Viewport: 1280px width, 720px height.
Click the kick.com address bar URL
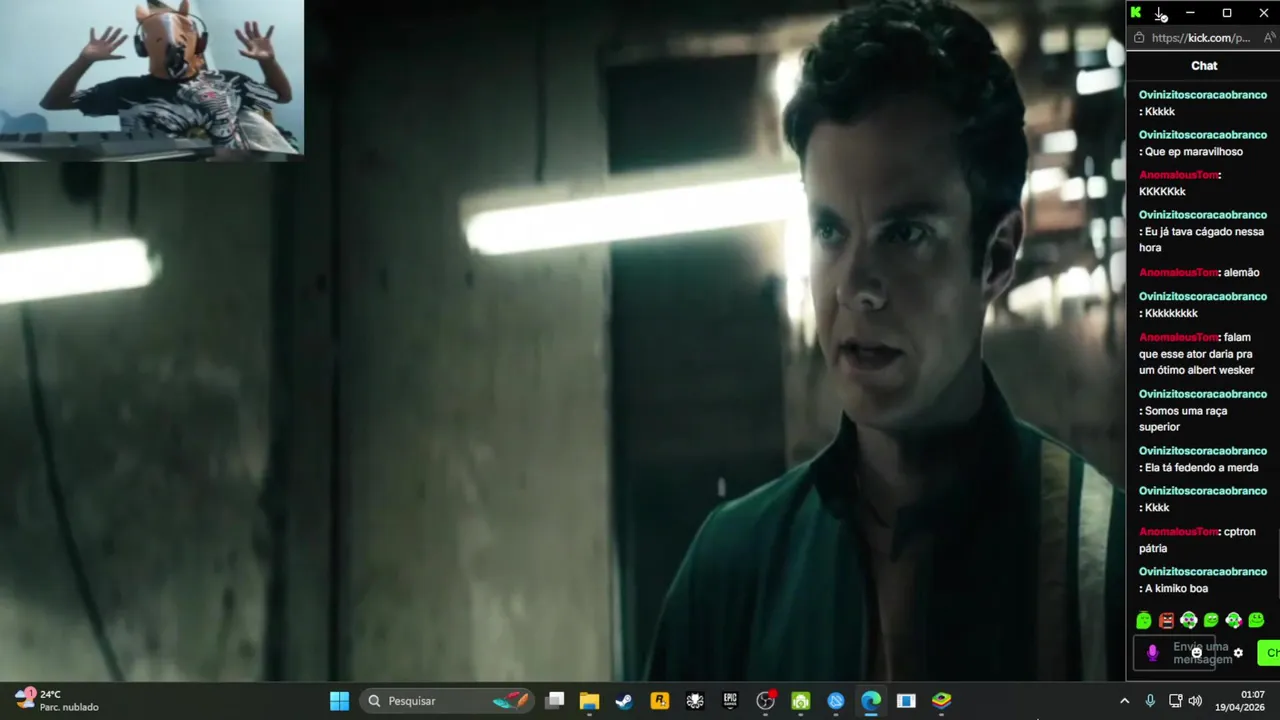click(x=1200, y=38)
